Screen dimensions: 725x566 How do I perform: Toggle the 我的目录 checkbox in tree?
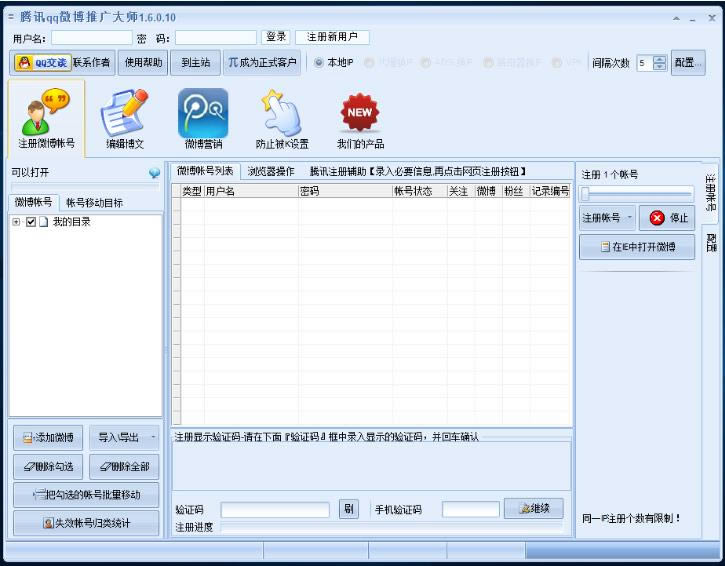pos(30,222)
